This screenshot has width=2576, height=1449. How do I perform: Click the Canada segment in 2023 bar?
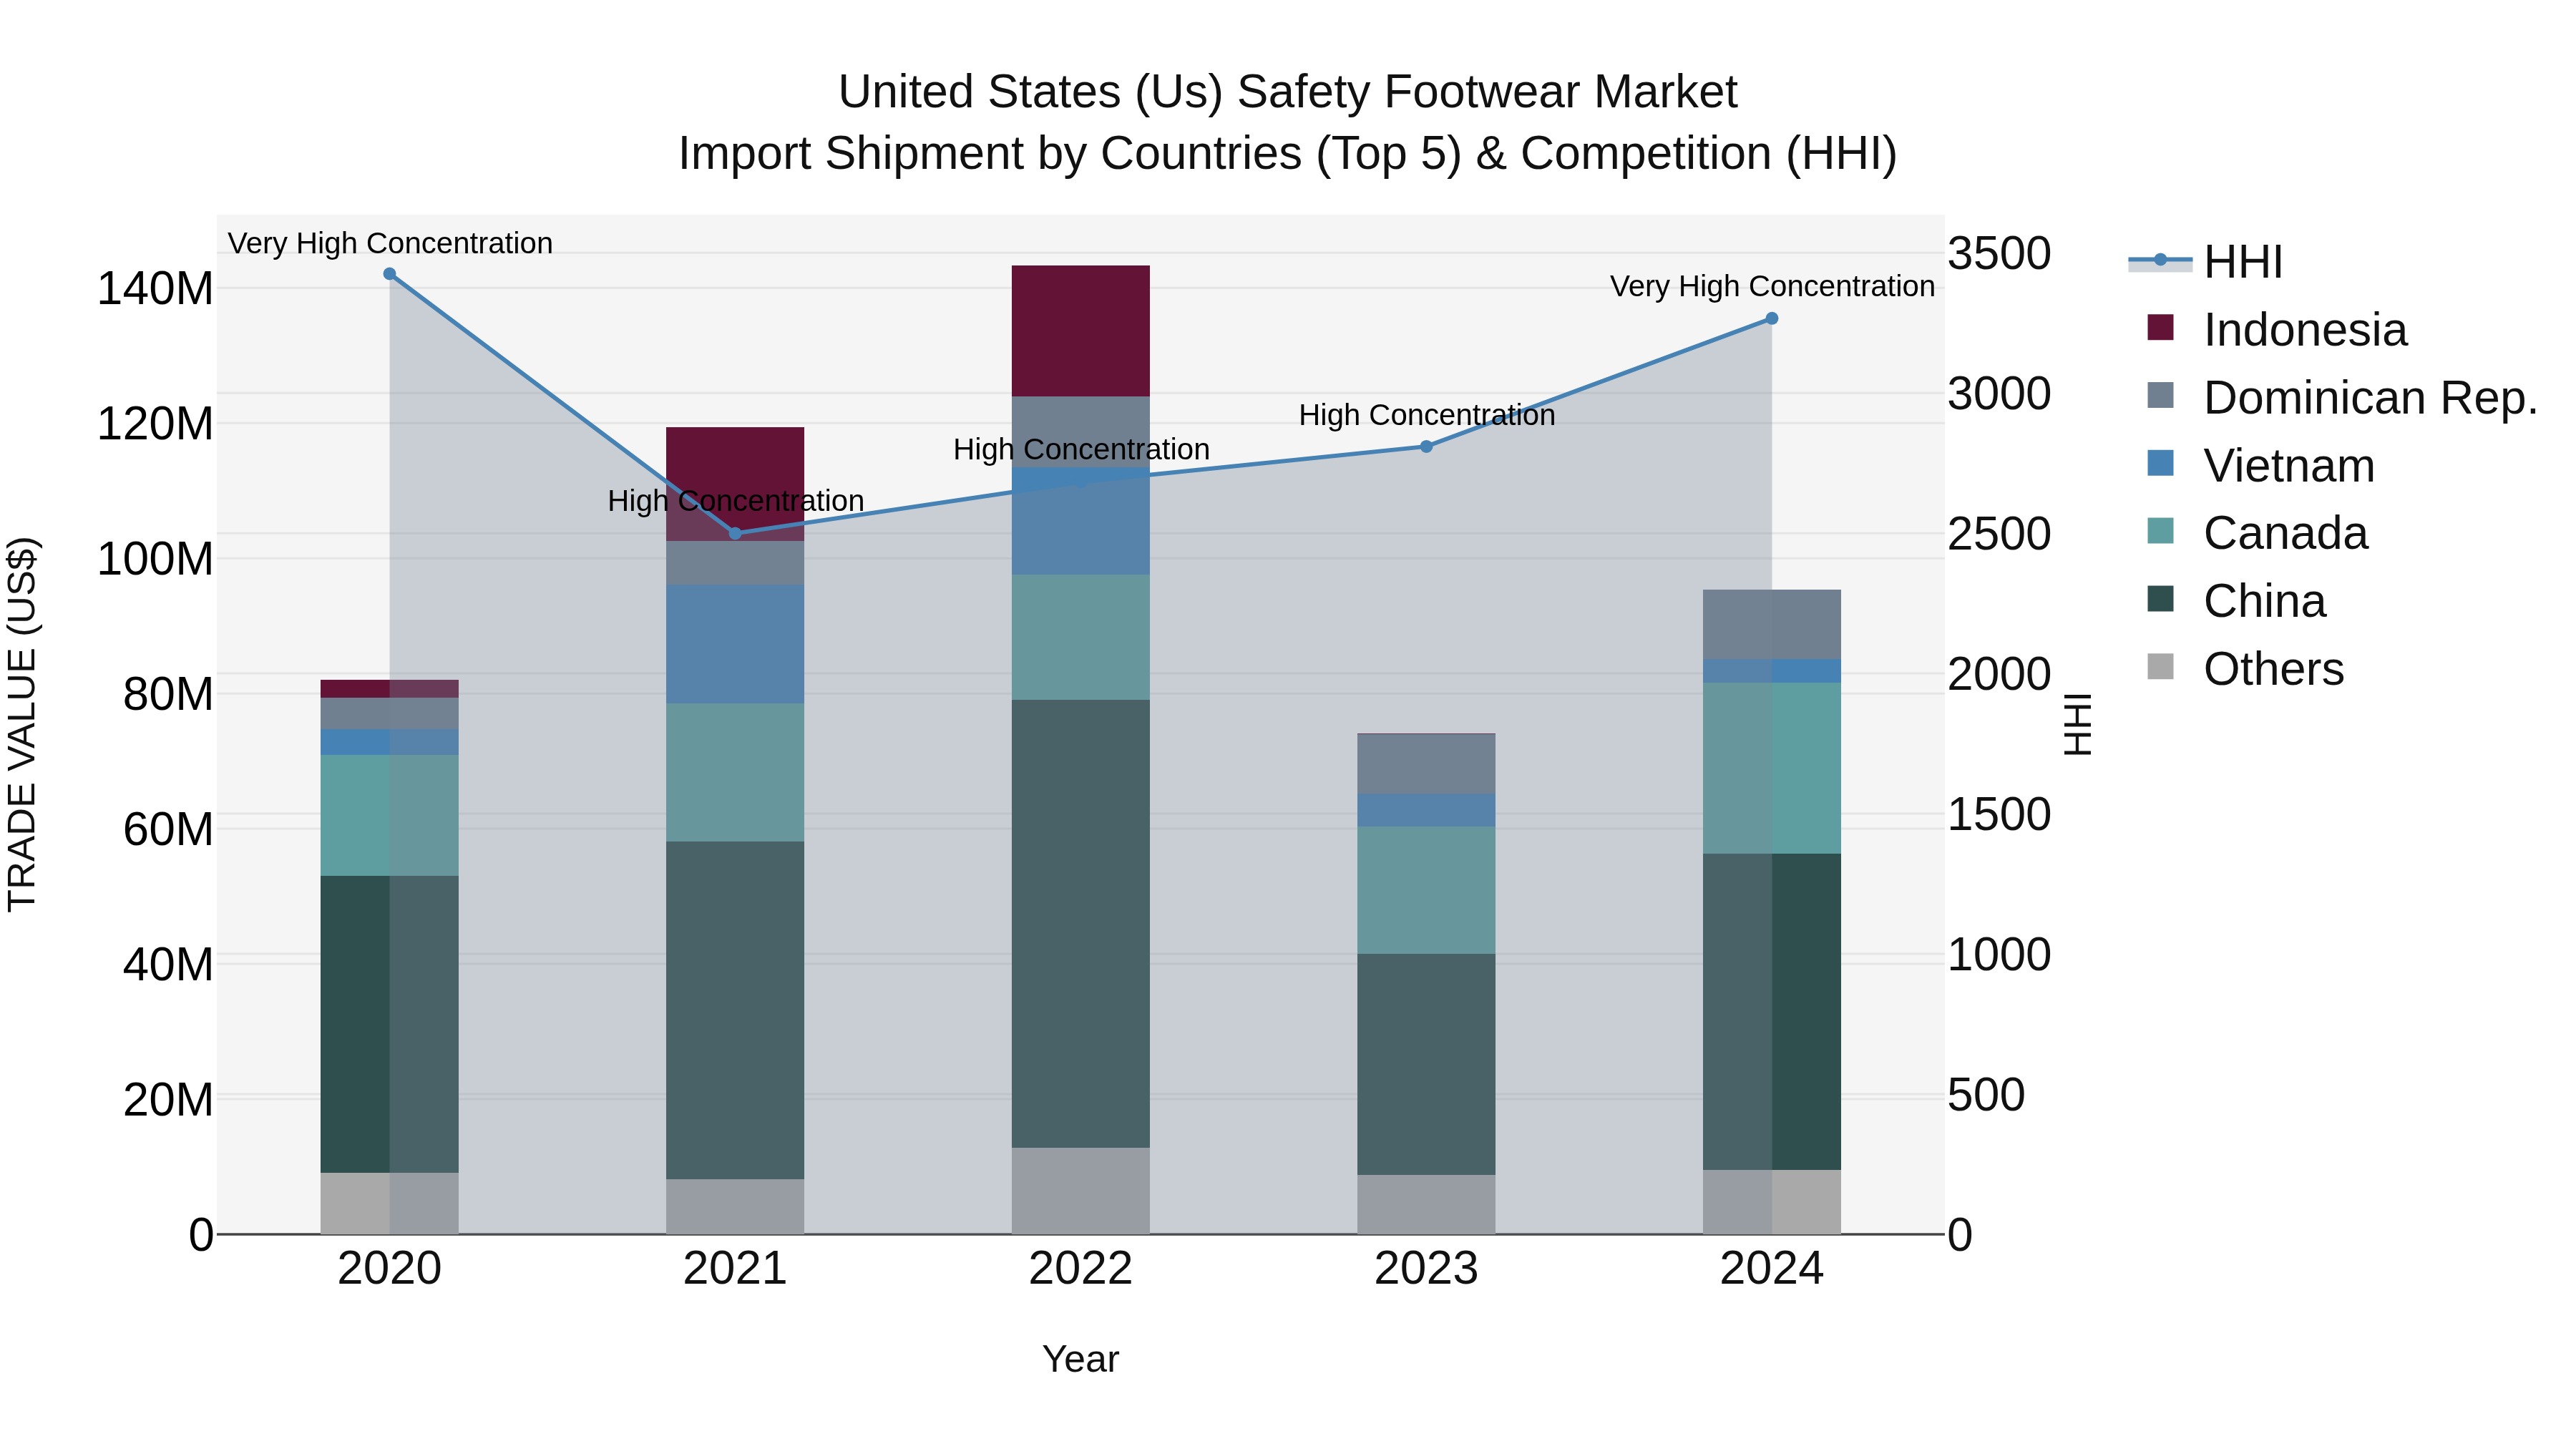tap(1426, 890)
